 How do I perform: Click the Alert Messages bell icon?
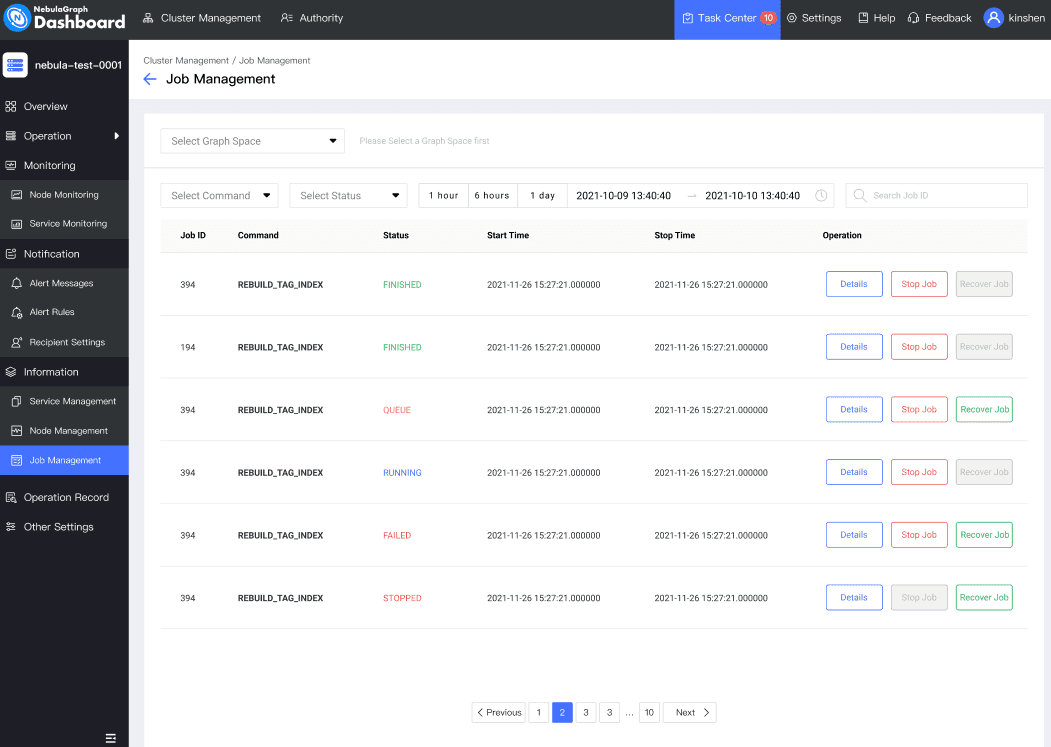(x=17, y=284)
